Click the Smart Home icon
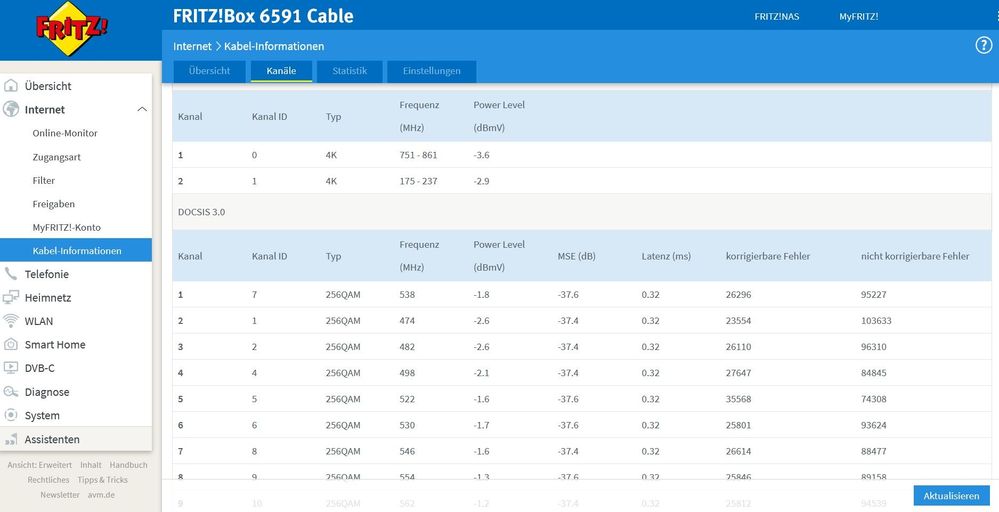The height and width of the screenshot is (512, 999). pyautogui.click(x=11, y=345)
